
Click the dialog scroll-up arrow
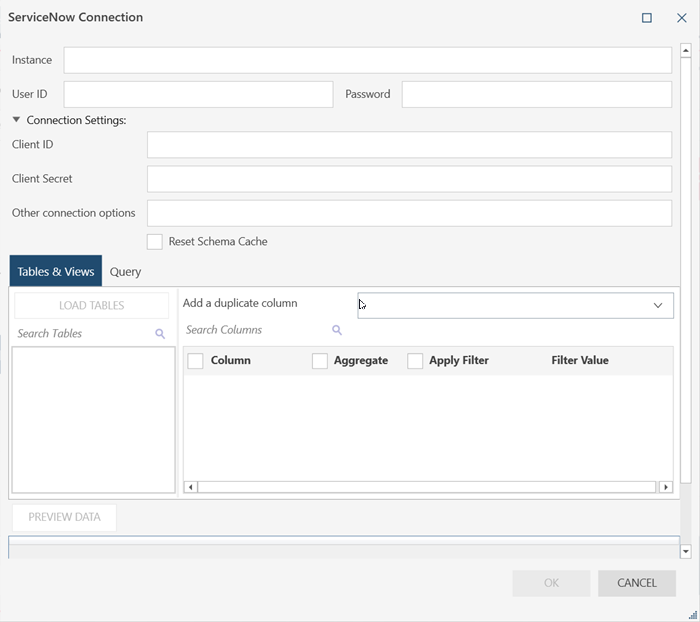pyautogui.click(x=686, y=50)
